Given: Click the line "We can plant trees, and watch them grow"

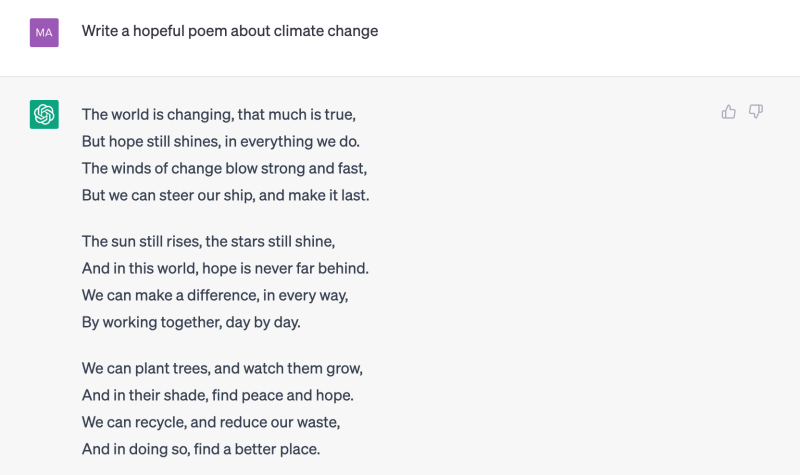Looking at the screenshot, I should pyautogui.click(x=222, y=368).
